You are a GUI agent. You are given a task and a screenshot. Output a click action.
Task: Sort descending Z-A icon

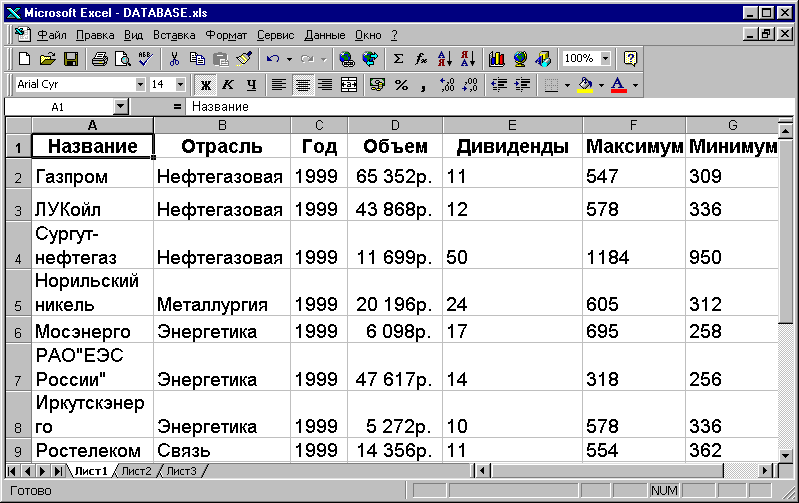coord(468,59)
